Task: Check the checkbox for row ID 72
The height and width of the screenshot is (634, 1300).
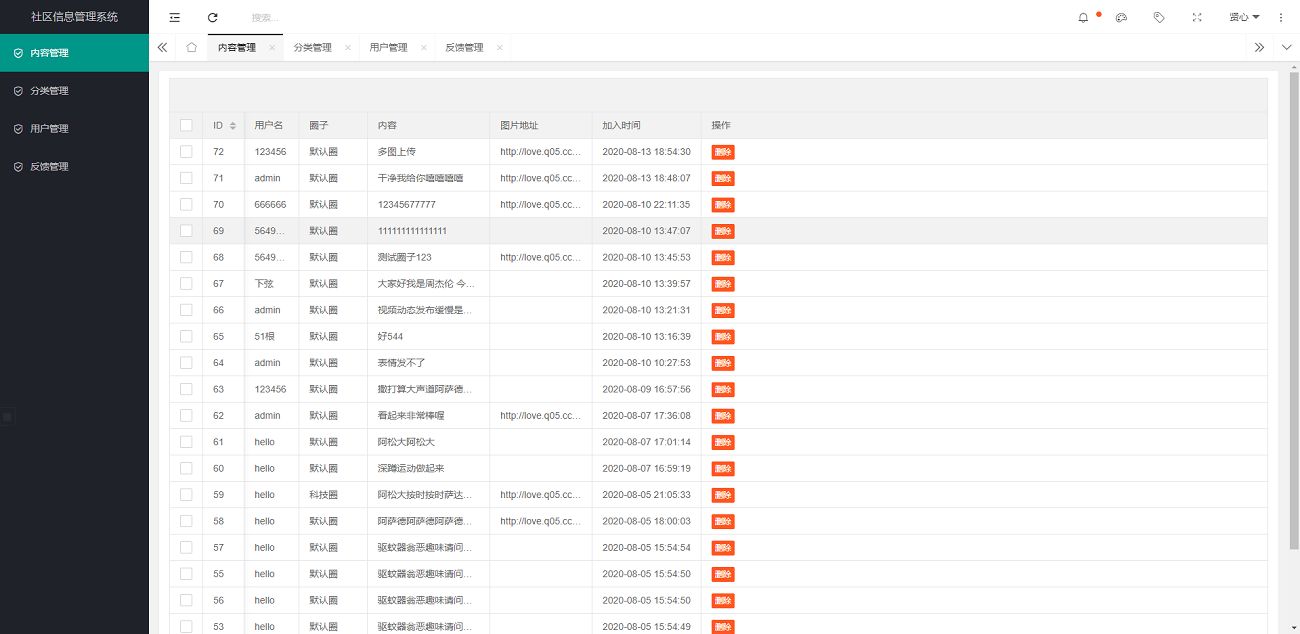Action: click(x=186, y=151)
